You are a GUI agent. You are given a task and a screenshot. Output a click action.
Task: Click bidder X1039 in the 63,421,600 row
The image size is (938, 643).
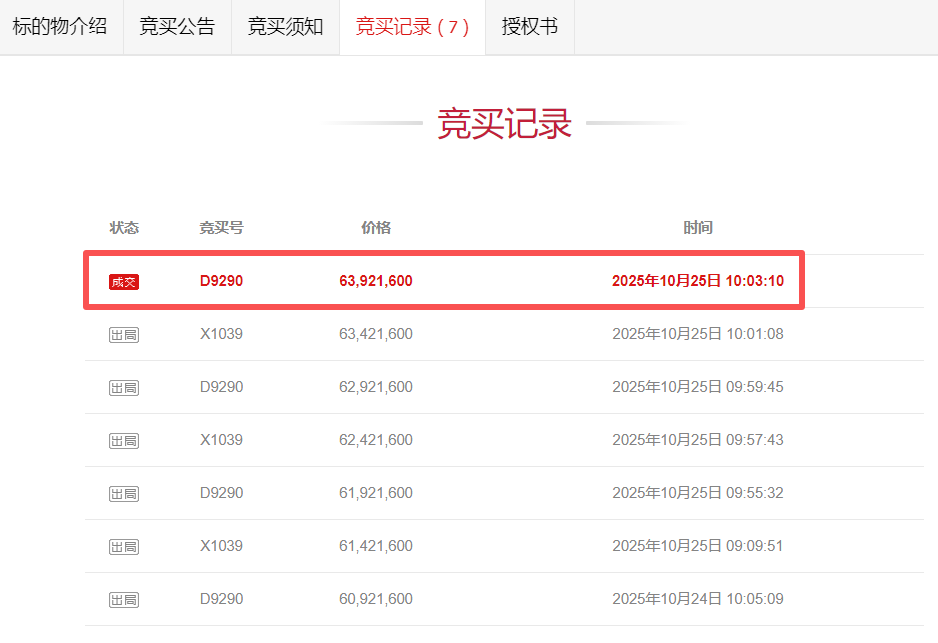[x=221, y=334]
